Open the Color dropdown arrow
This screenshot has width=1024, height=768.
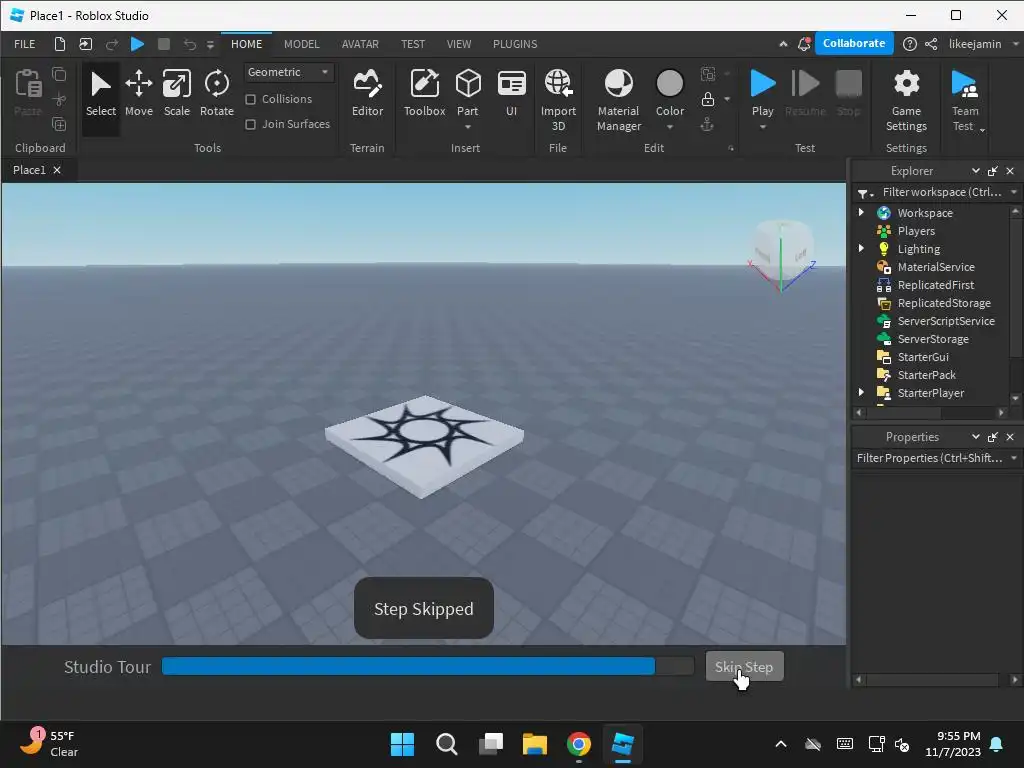[669, 127]
